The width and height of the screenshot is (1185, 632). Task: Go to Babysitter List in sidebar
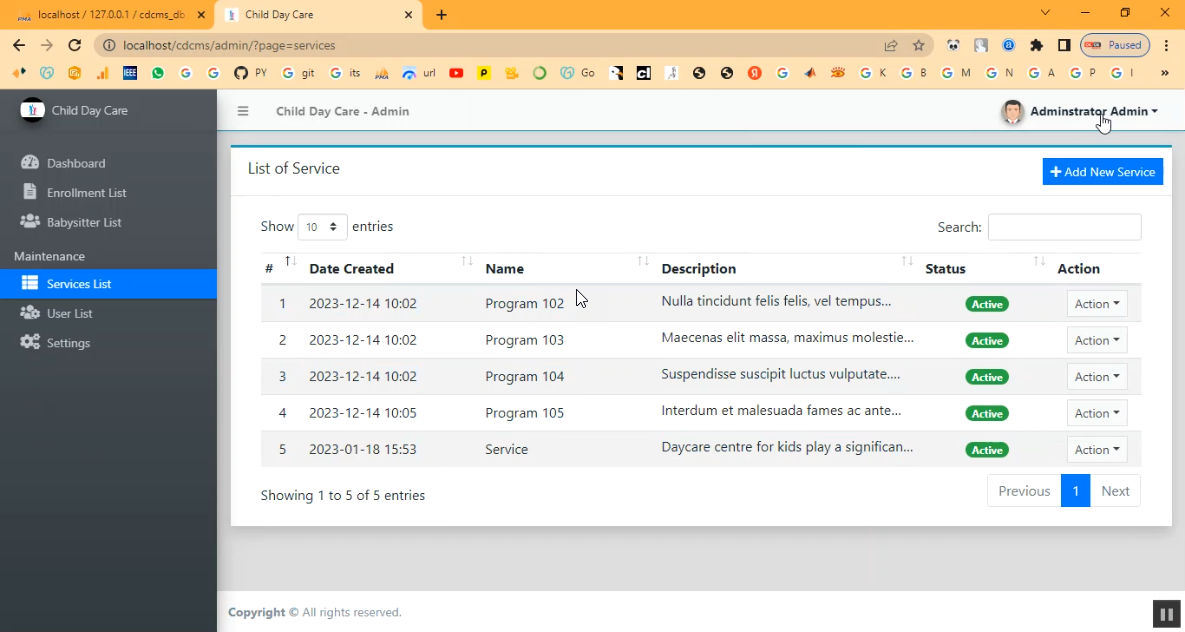[83, 222]
